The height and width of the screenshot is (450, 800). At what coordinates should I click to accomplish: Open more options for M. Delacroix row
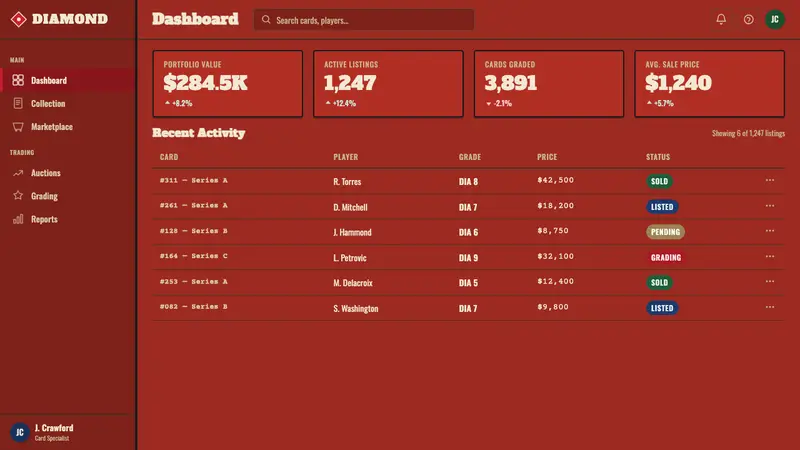click(x=769, y=281)
